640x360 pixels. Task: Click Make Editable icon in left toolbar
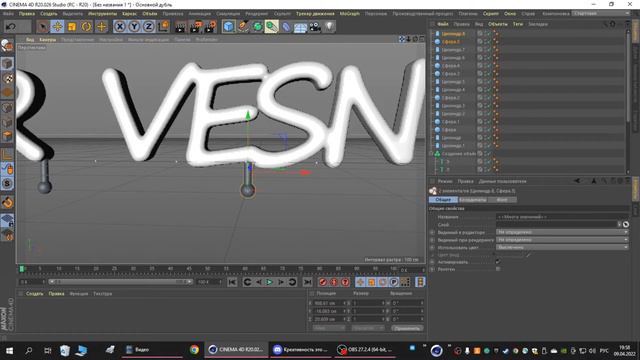point(7,46)
